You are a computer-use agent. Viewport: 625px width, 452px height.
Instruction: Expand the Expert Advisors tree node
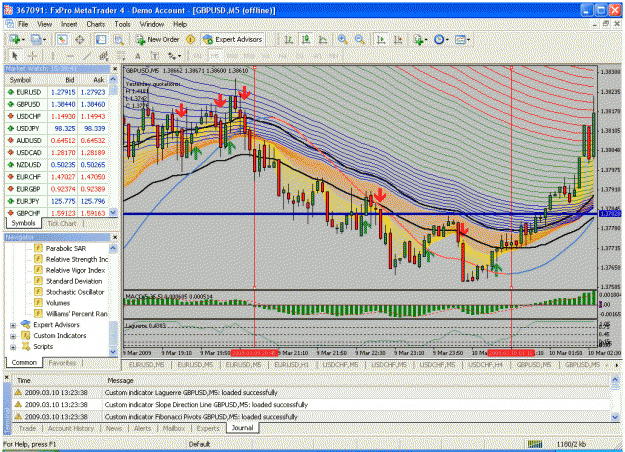13,325
